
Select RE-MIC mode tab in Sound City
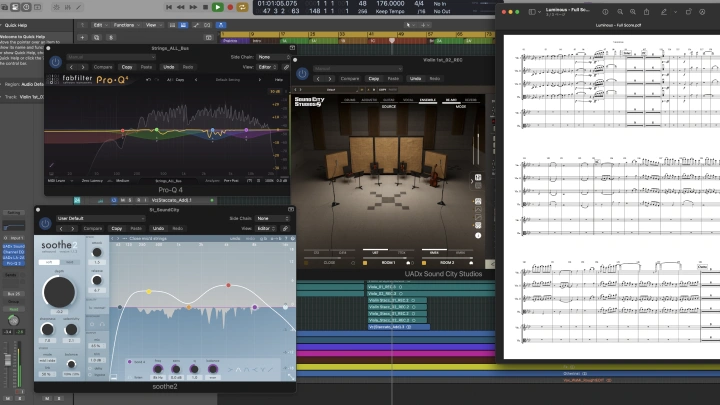point(451,100)
